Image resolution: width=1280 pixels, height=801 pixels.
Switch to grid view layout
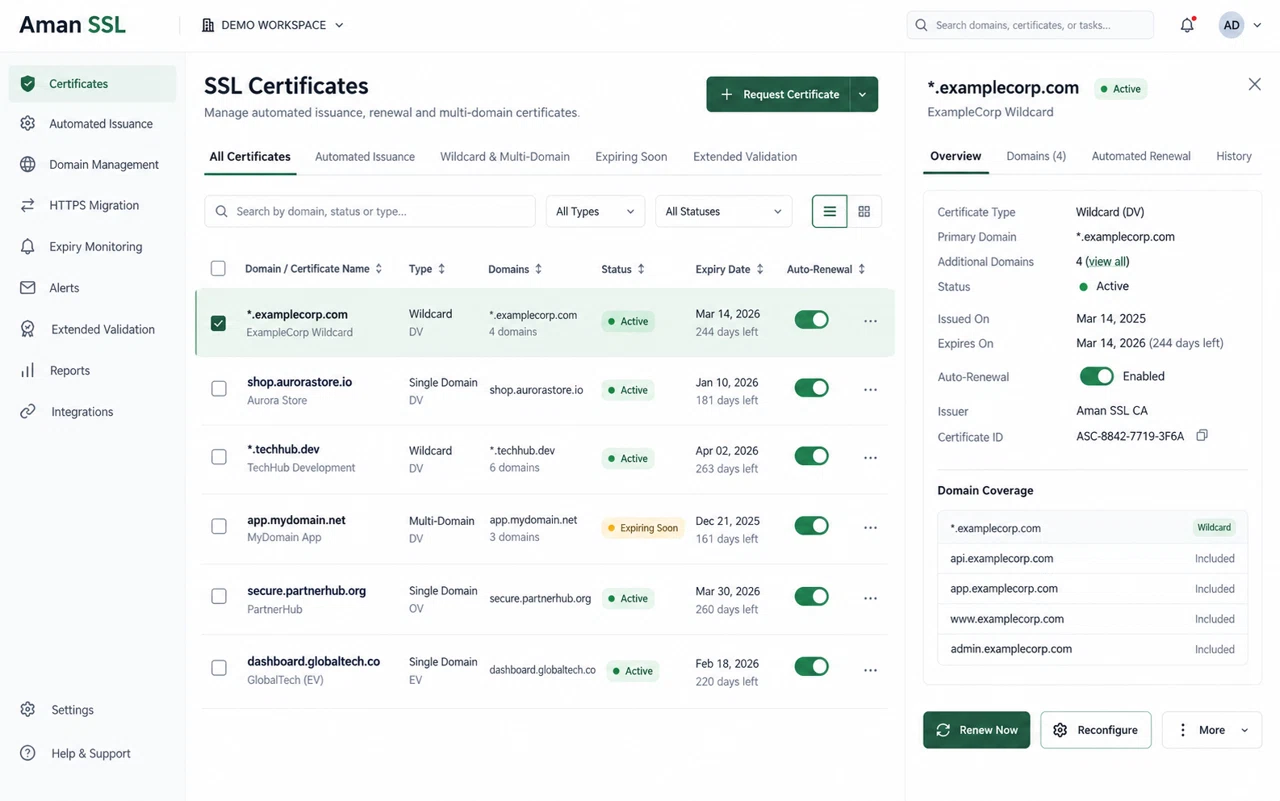864,212
